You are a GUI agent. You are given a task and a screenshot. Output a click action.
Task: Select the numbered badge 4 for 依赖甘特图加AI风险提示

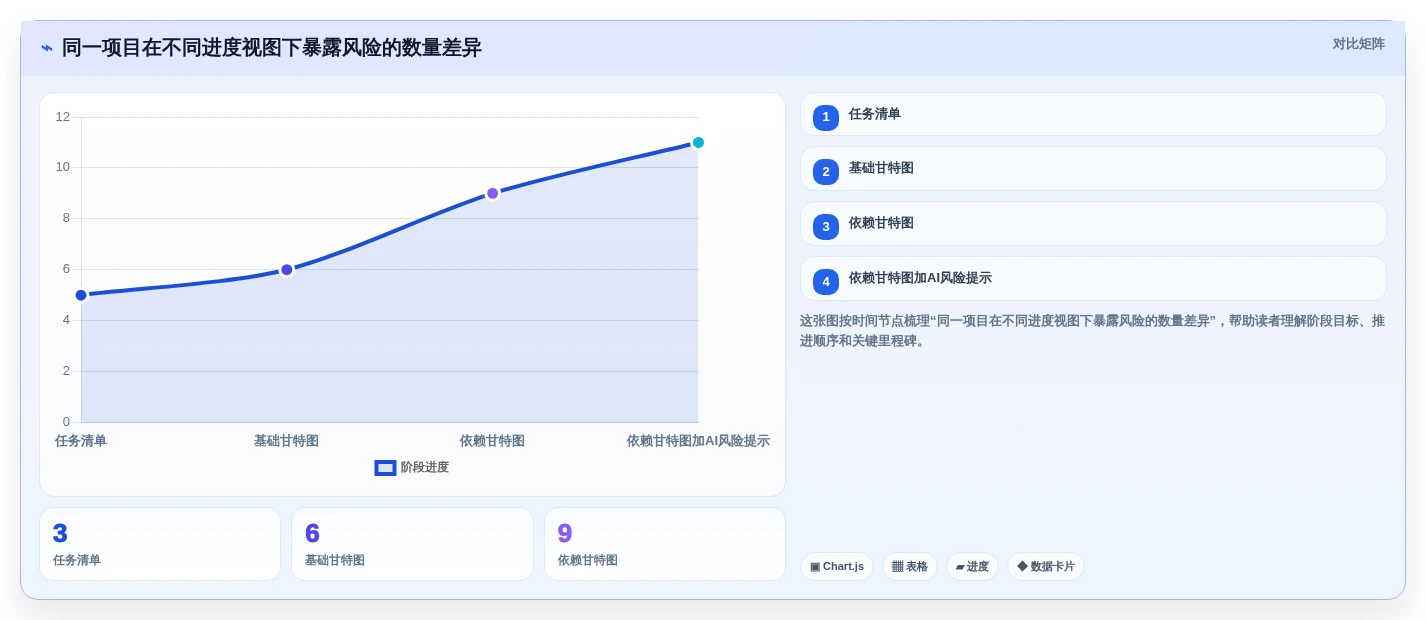[x=826, y=282]
